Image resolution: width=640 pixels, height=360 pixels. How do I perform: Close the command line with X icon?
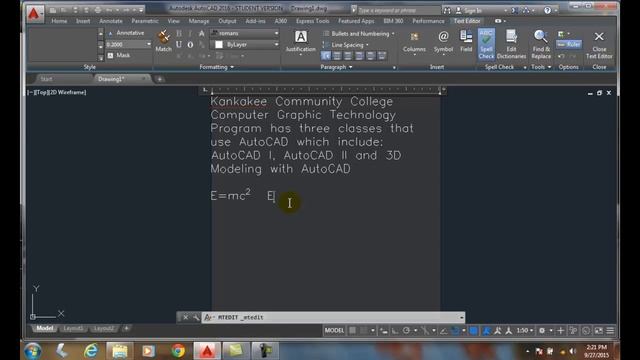185,317
